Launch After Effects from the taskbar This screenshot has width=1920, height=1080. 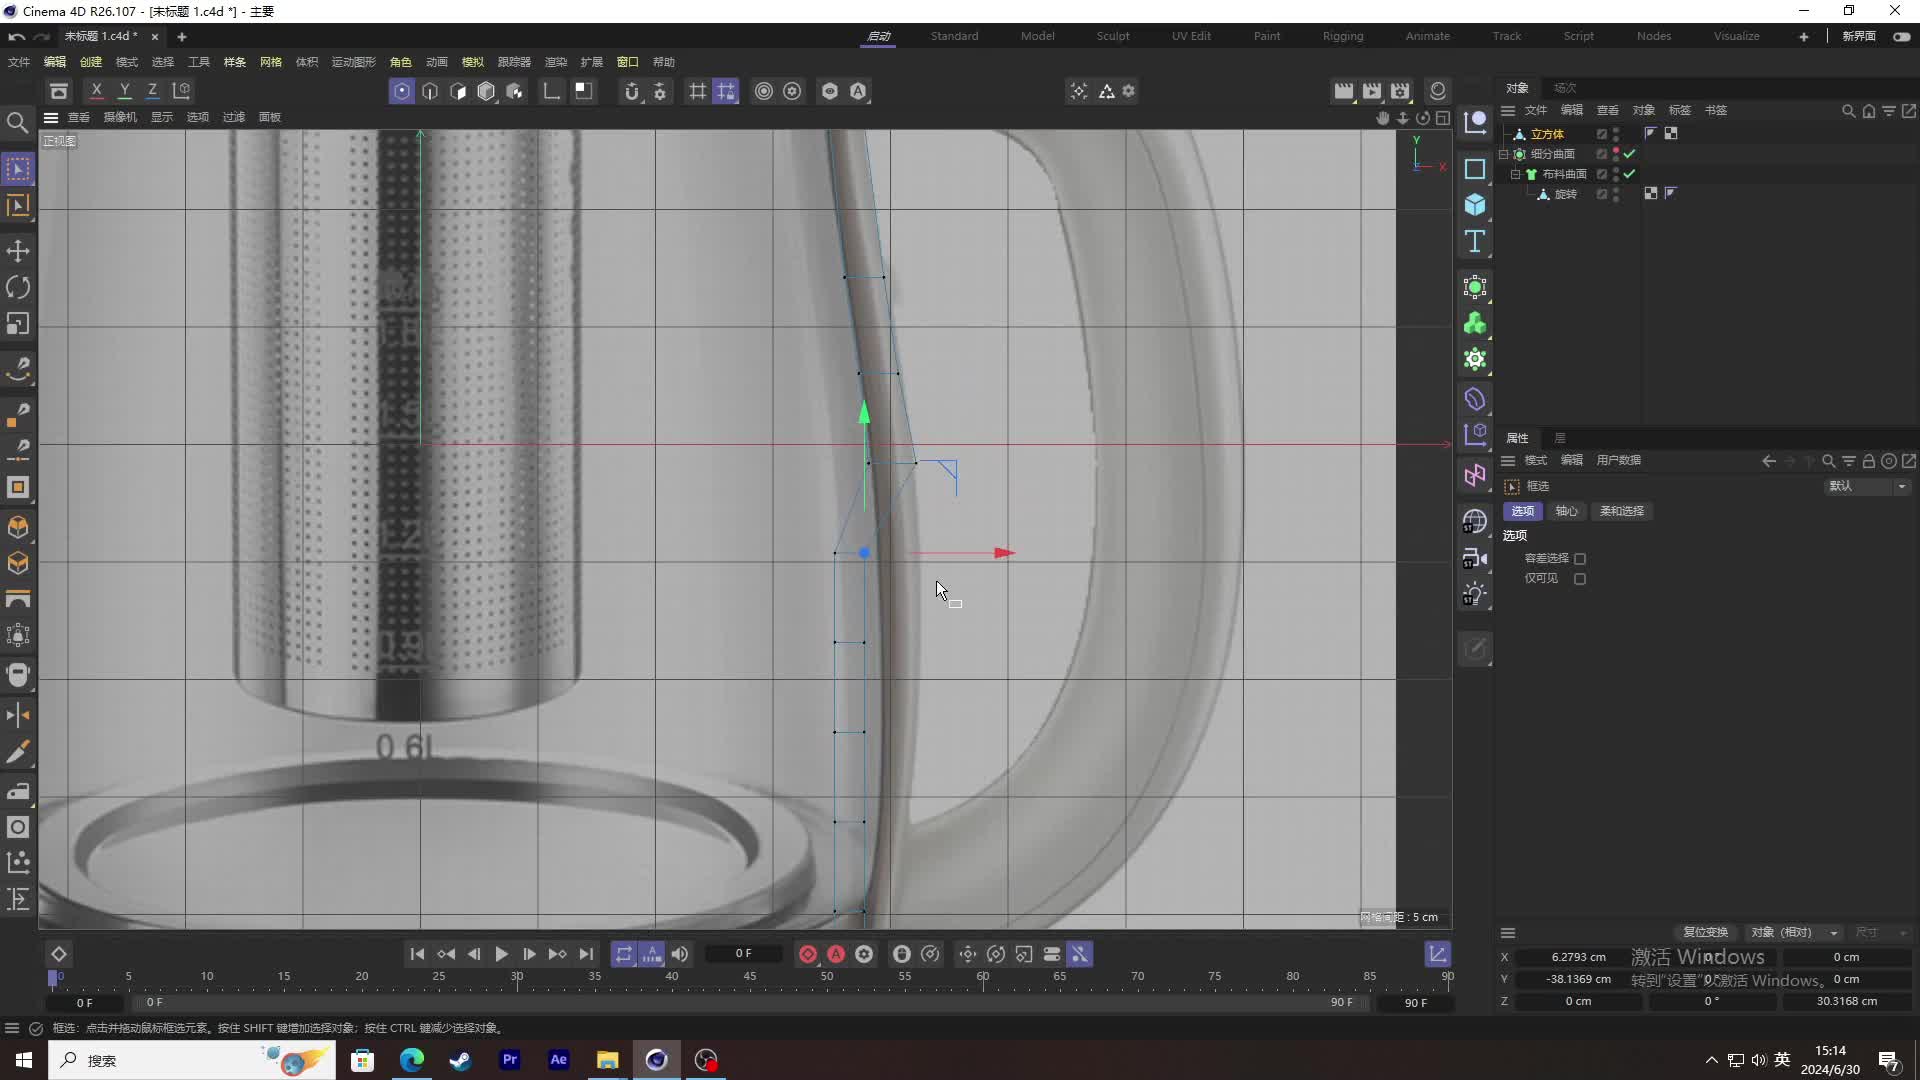click(x=558, y=1060)
